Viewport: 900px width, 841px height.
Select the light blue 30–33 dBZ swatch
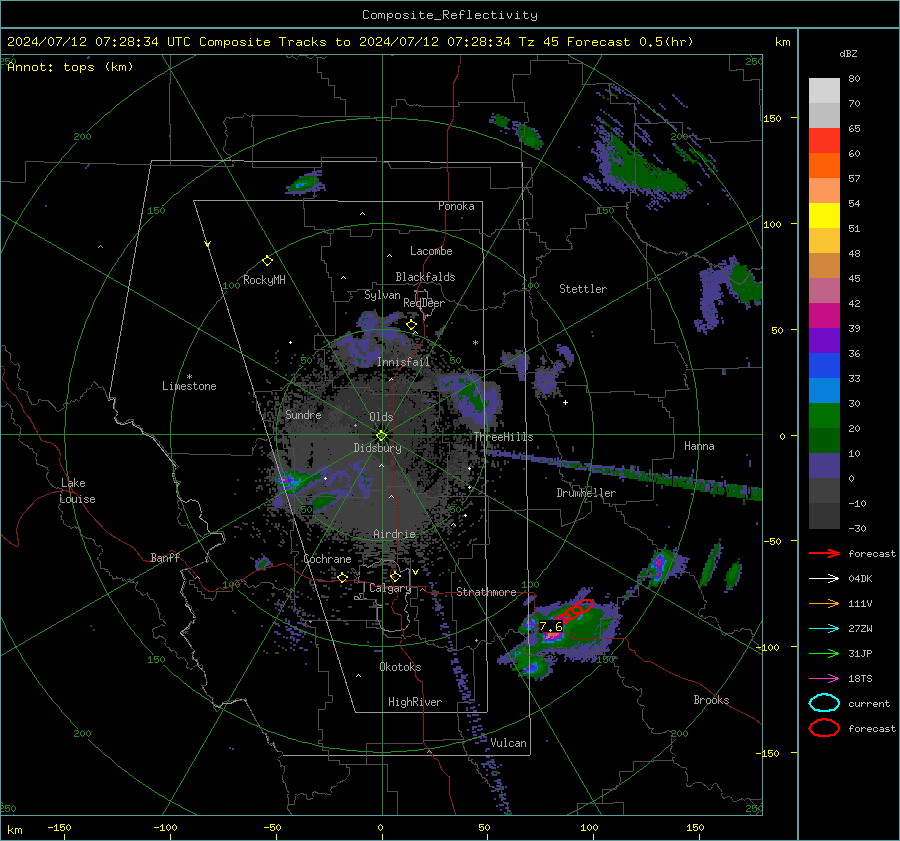click(x=824, y=390)
